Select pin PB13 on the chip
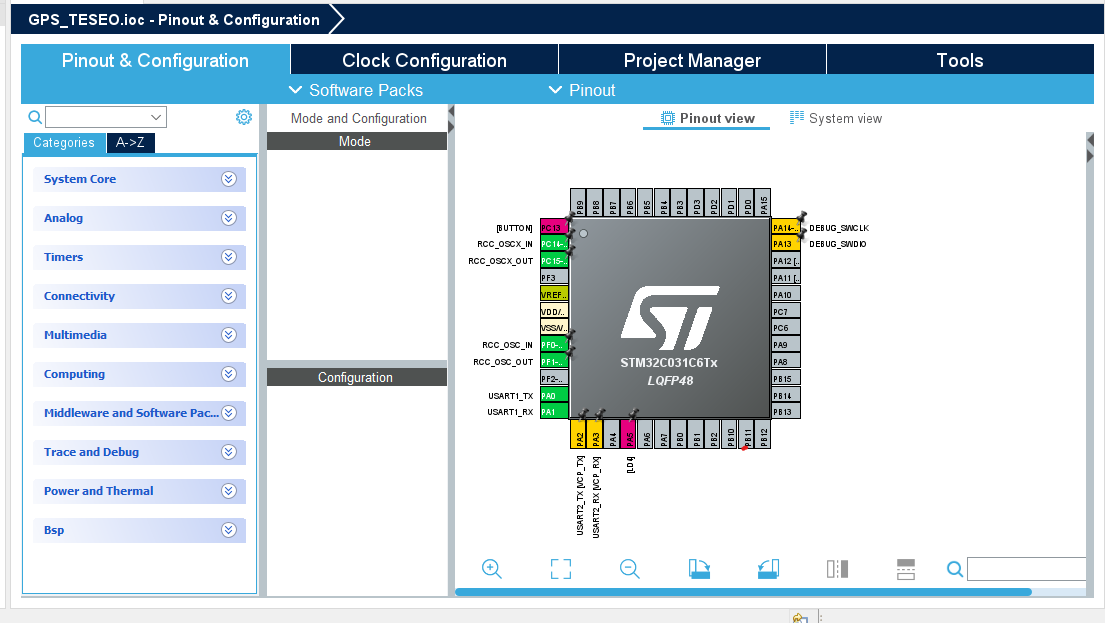 786,412
